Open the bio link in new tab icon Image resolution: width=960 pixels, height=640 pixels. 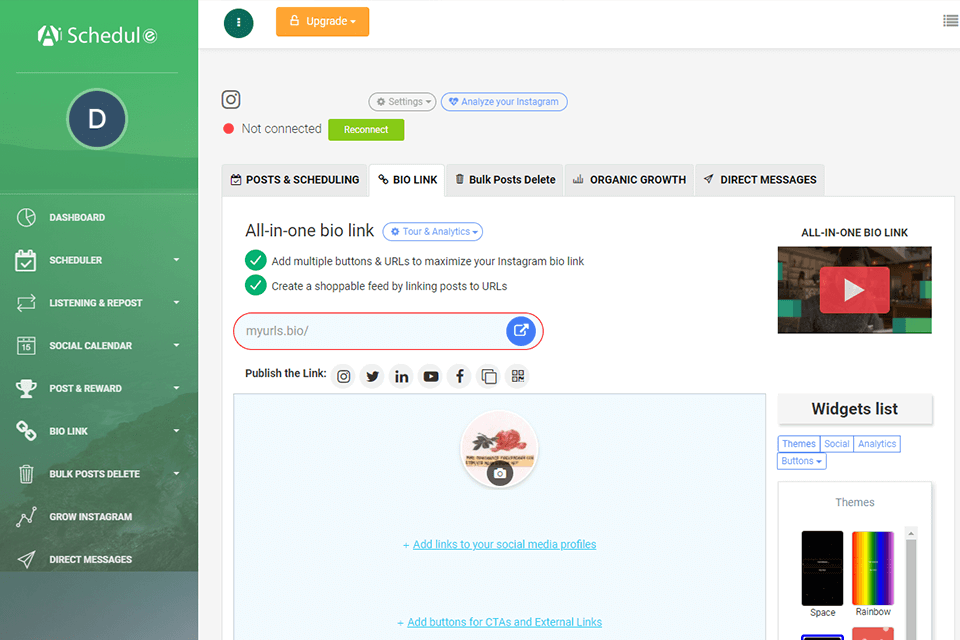521,331
